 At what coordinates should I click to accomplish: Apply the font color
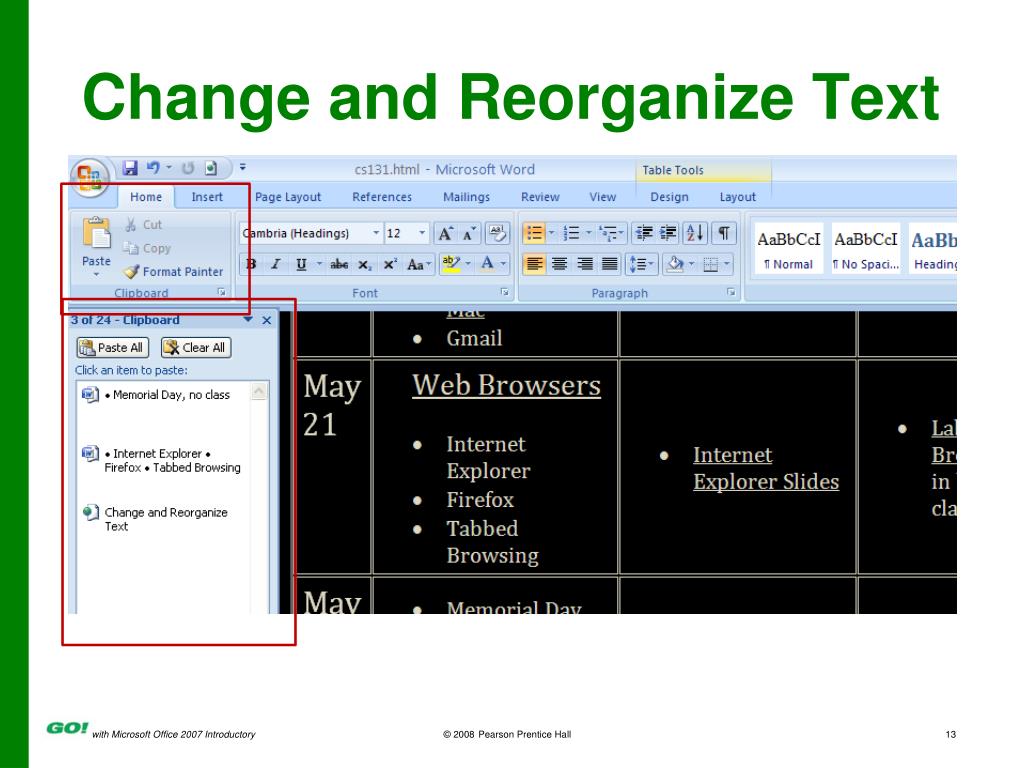point(487,264)
